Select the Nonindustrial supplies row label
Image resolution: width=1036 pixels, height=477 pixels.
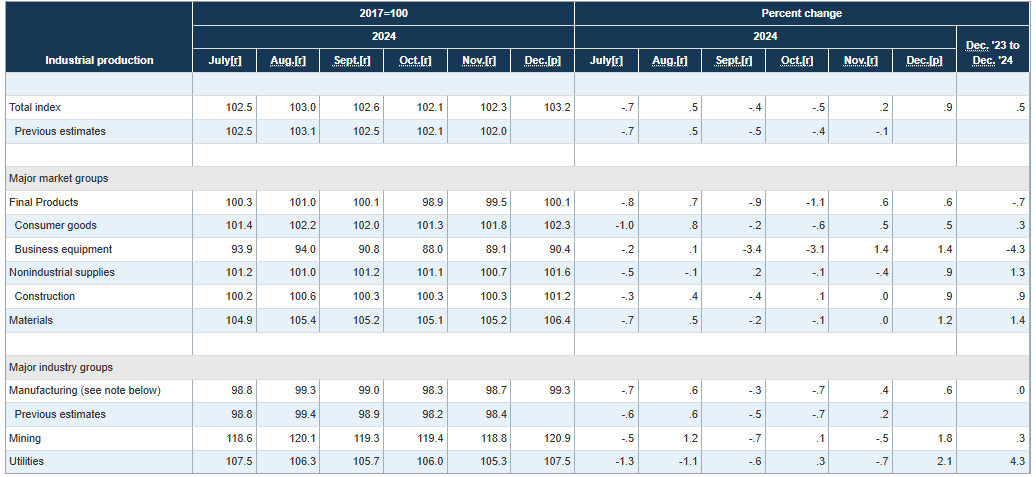[61, 273]
